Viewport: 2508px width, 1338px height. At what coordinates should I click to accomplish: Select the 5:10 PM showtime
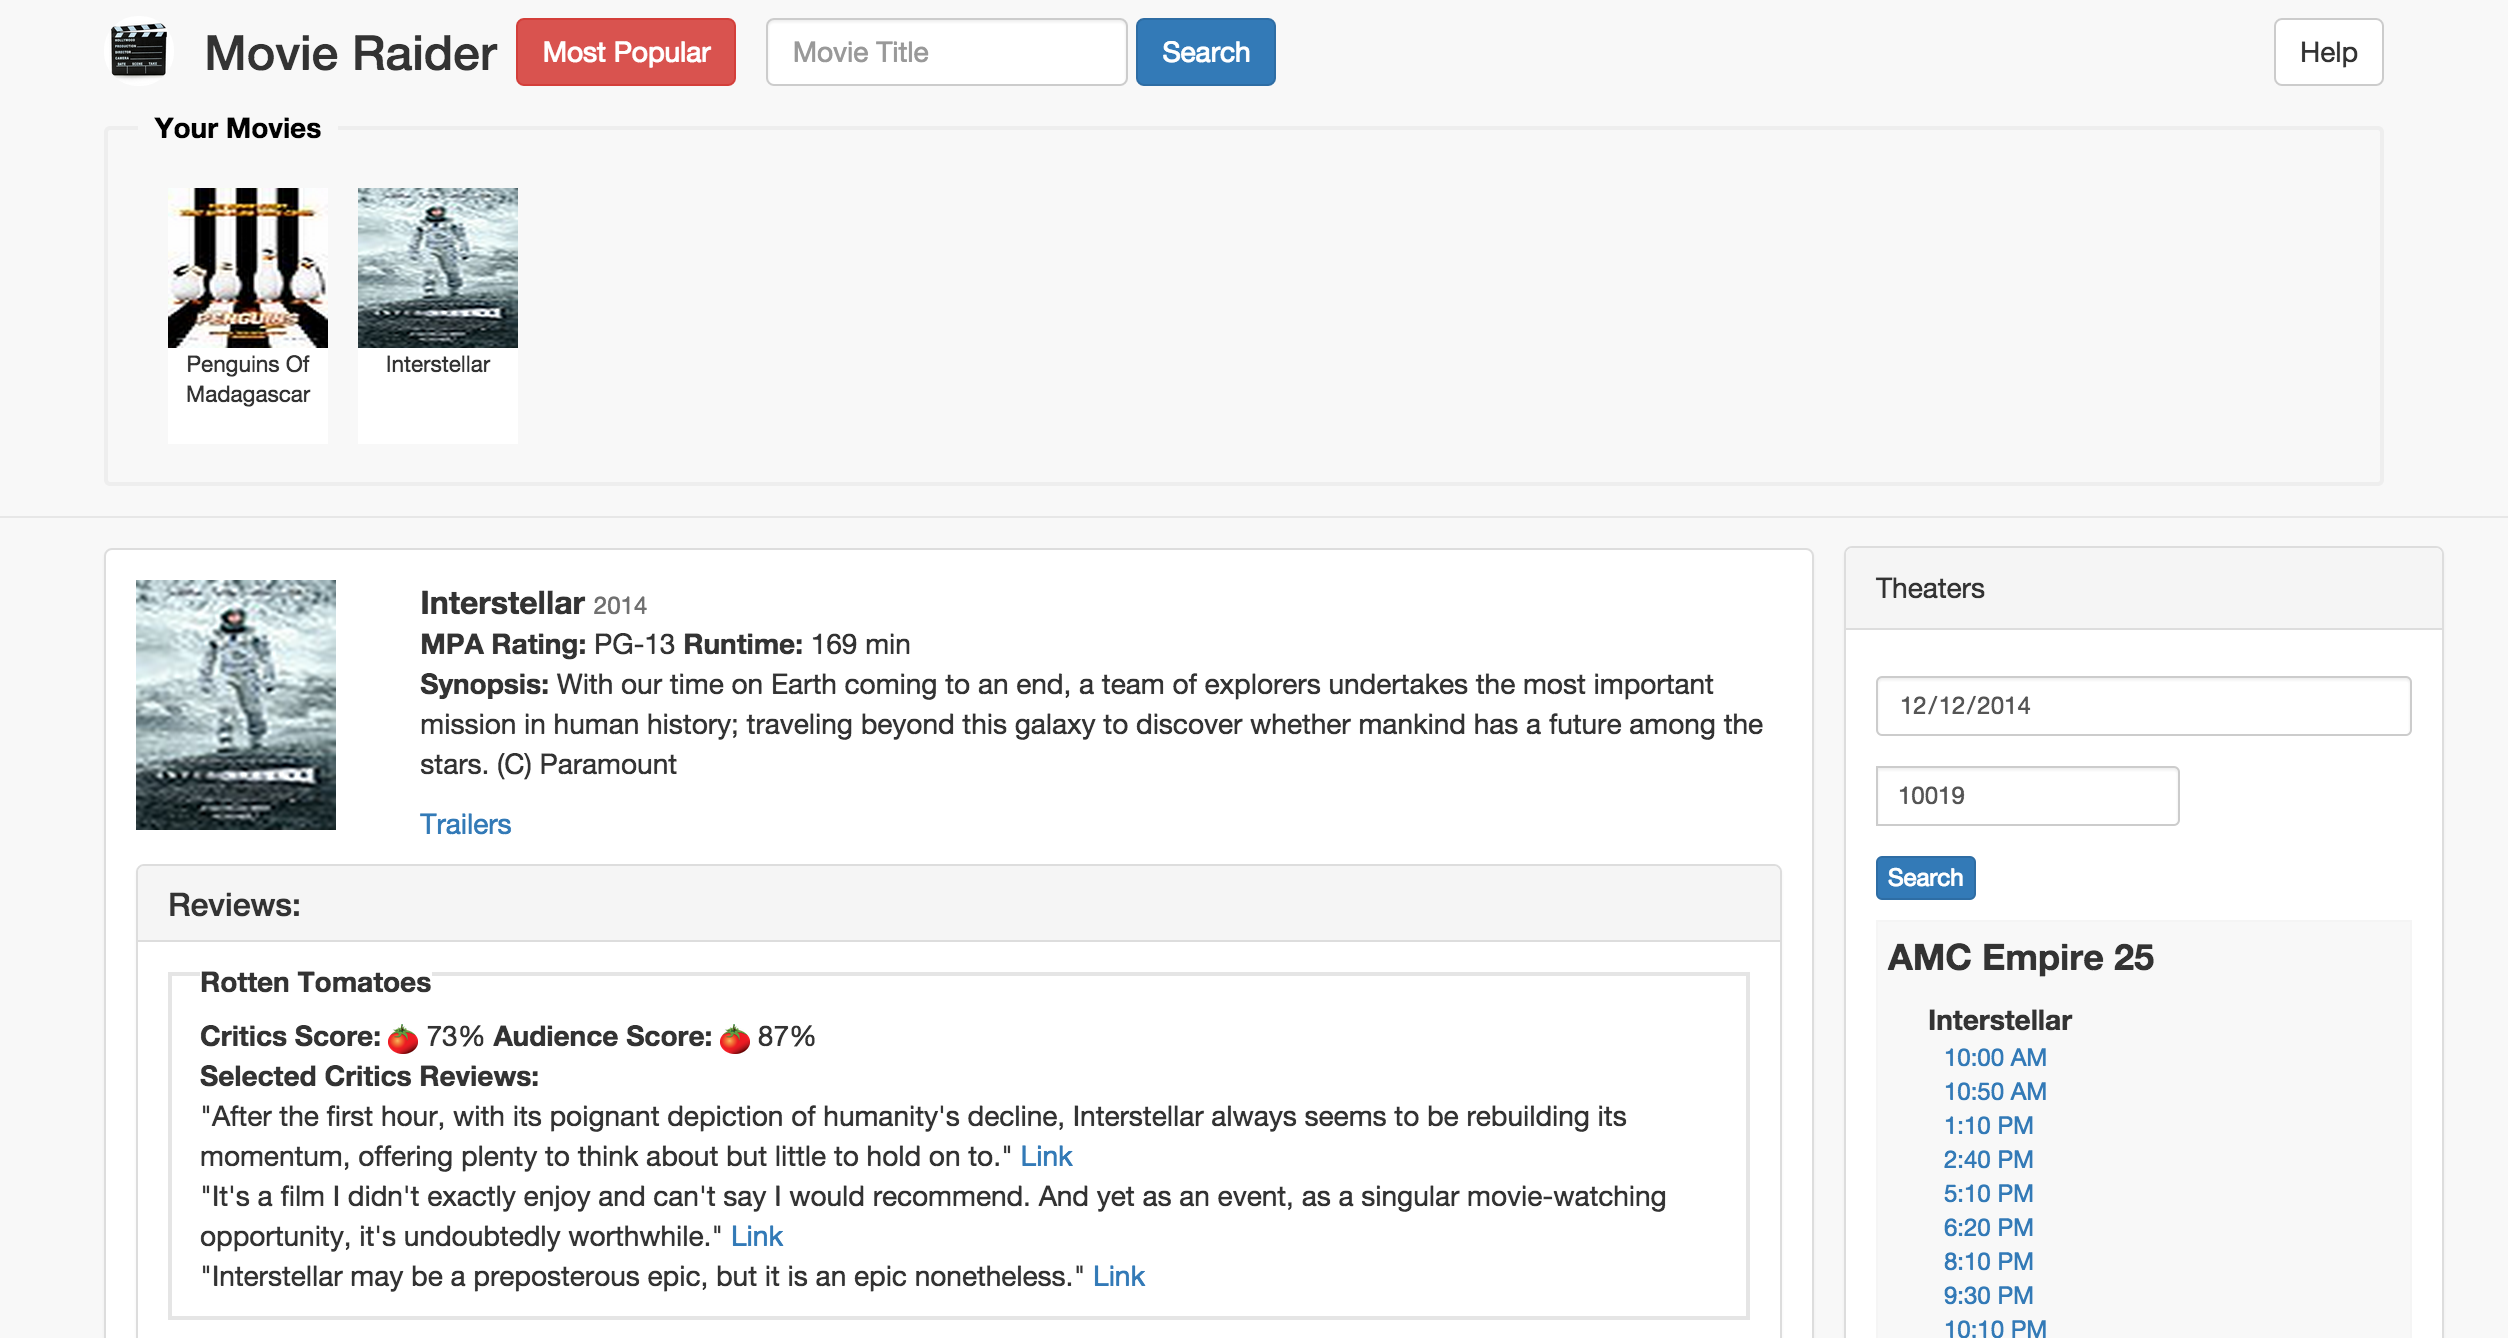tap(1988, 1193)
